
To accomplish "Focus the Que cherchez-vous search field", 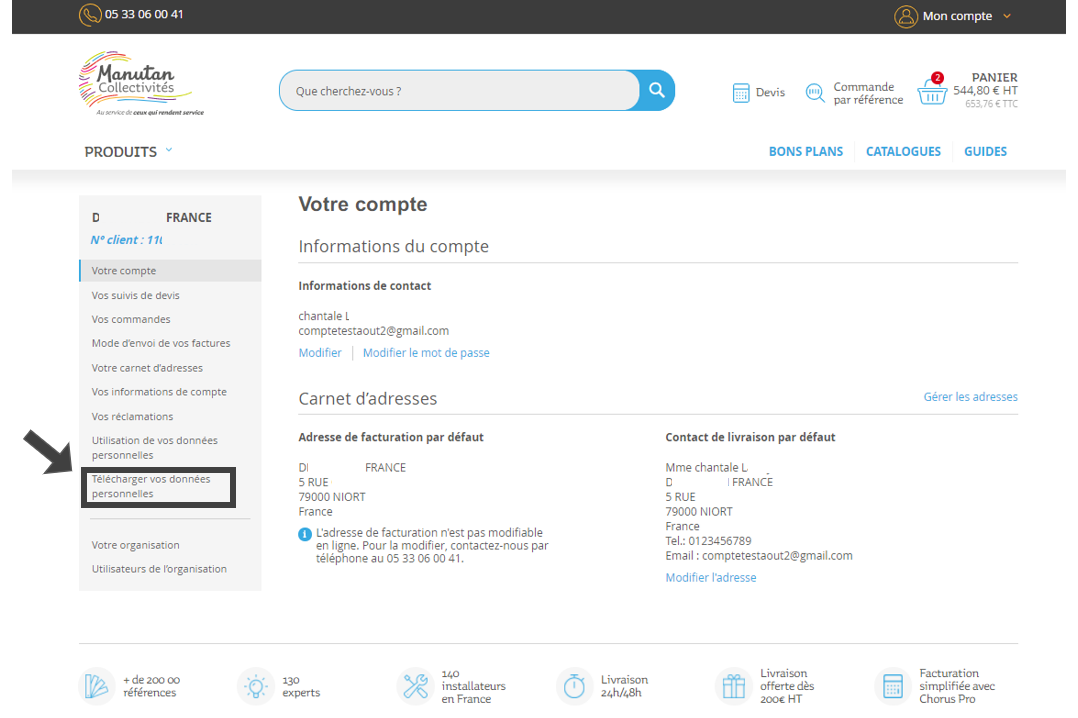I will point(460,91).
